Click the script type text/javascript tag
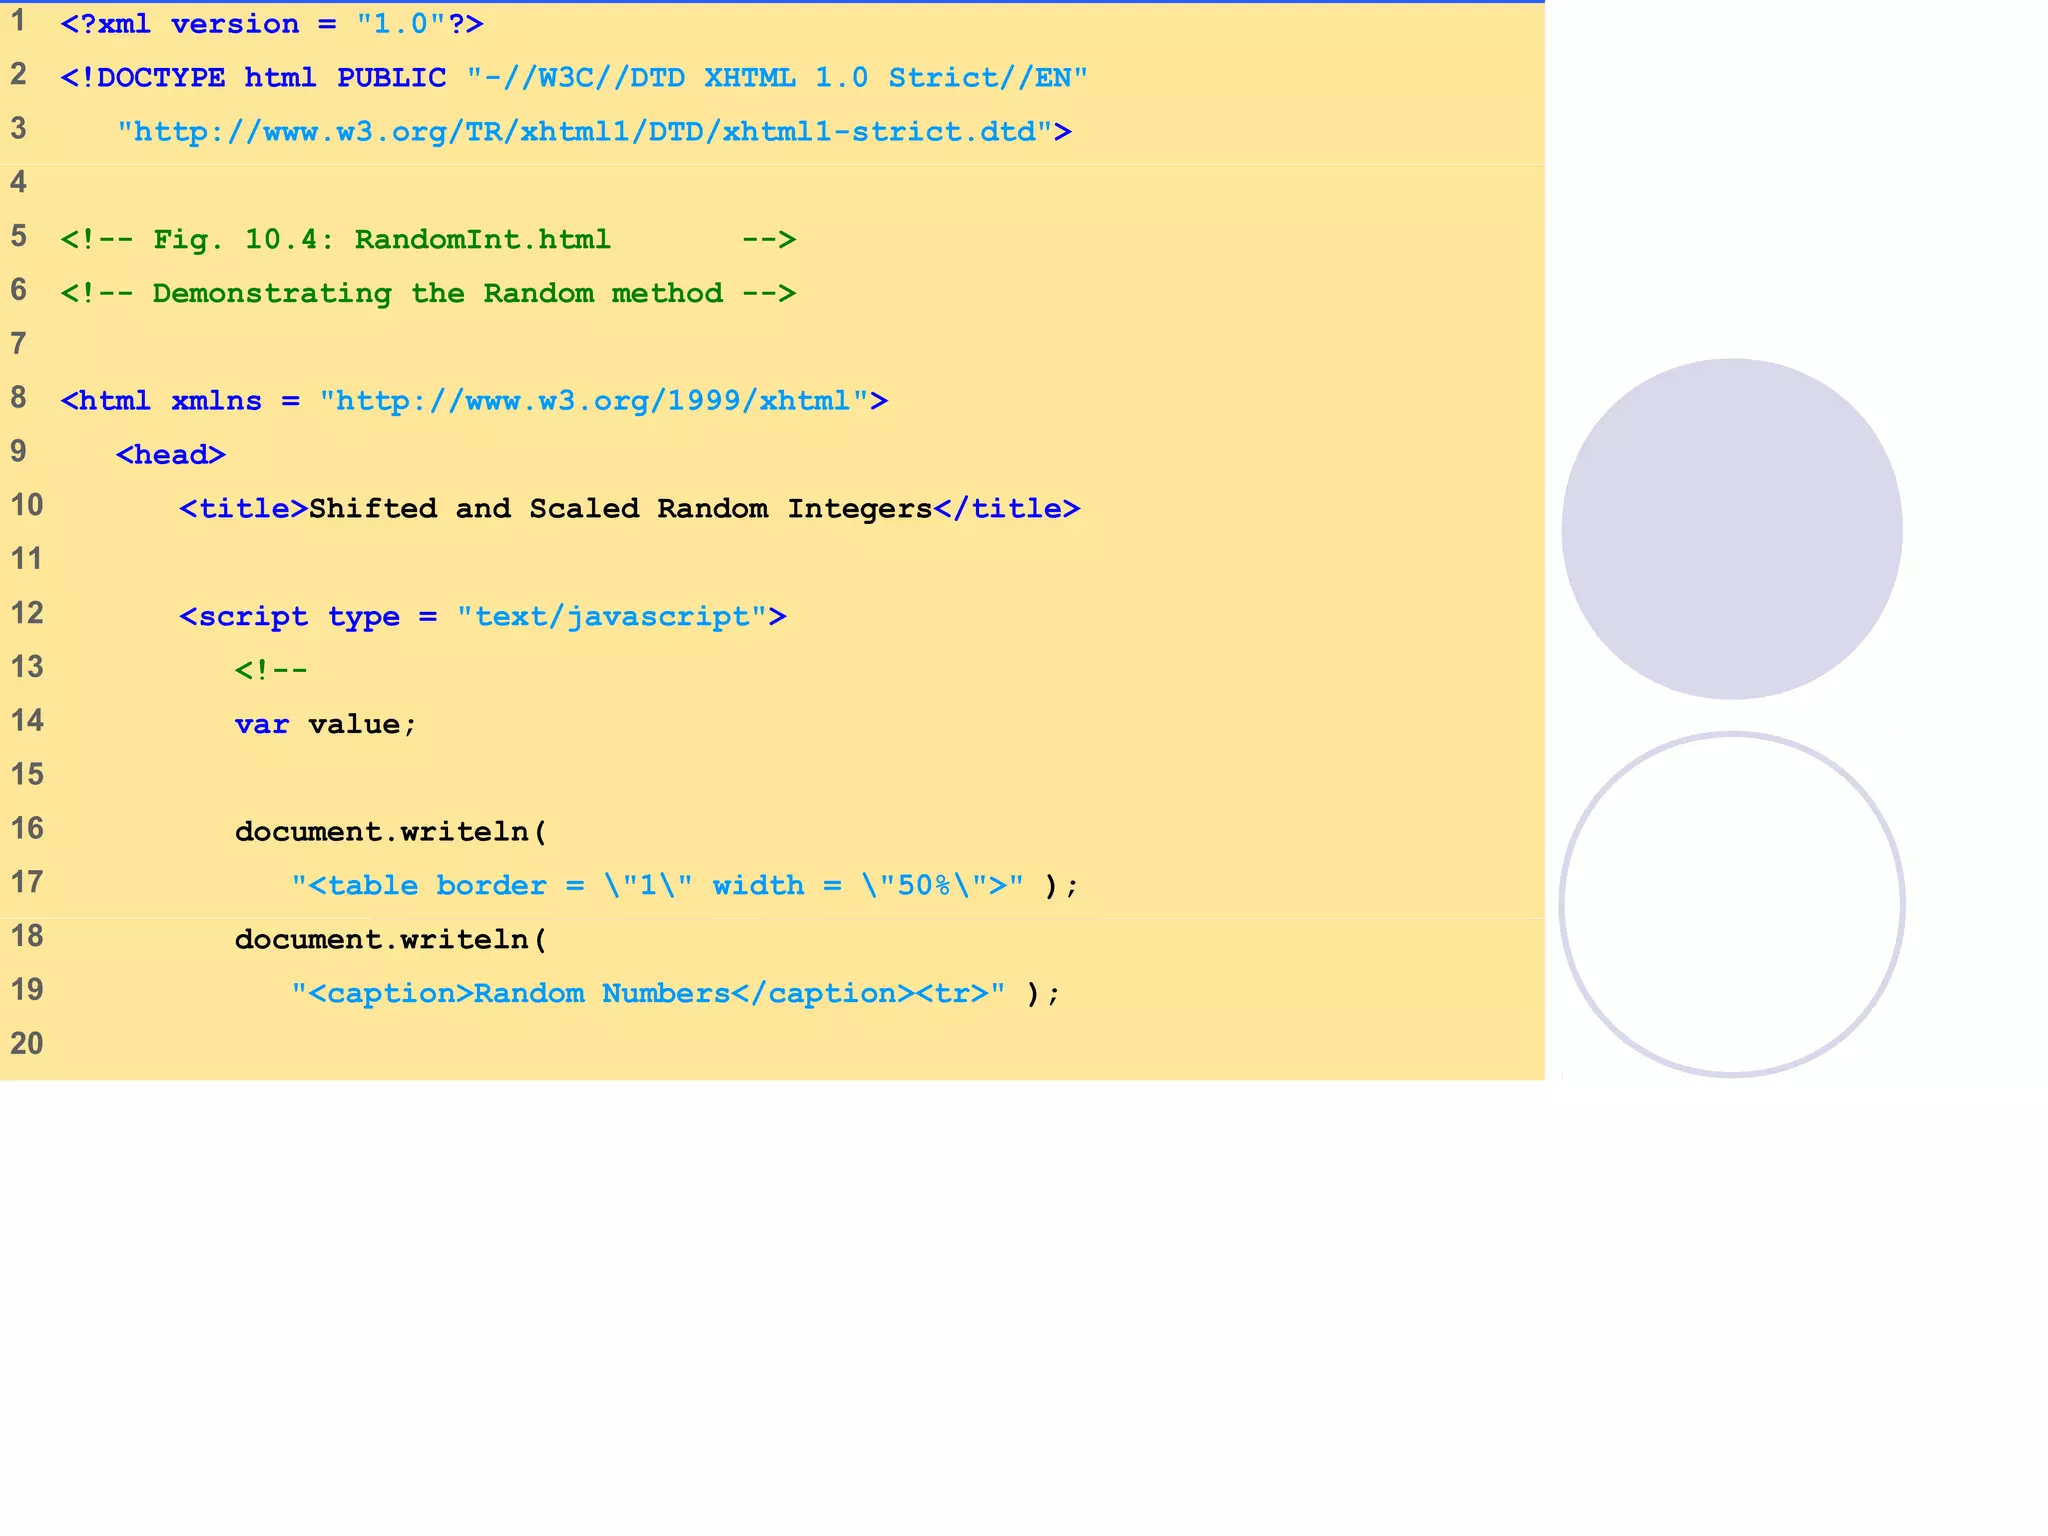Viewport: 2048px width, 1536px height. [x=482, y=617]
